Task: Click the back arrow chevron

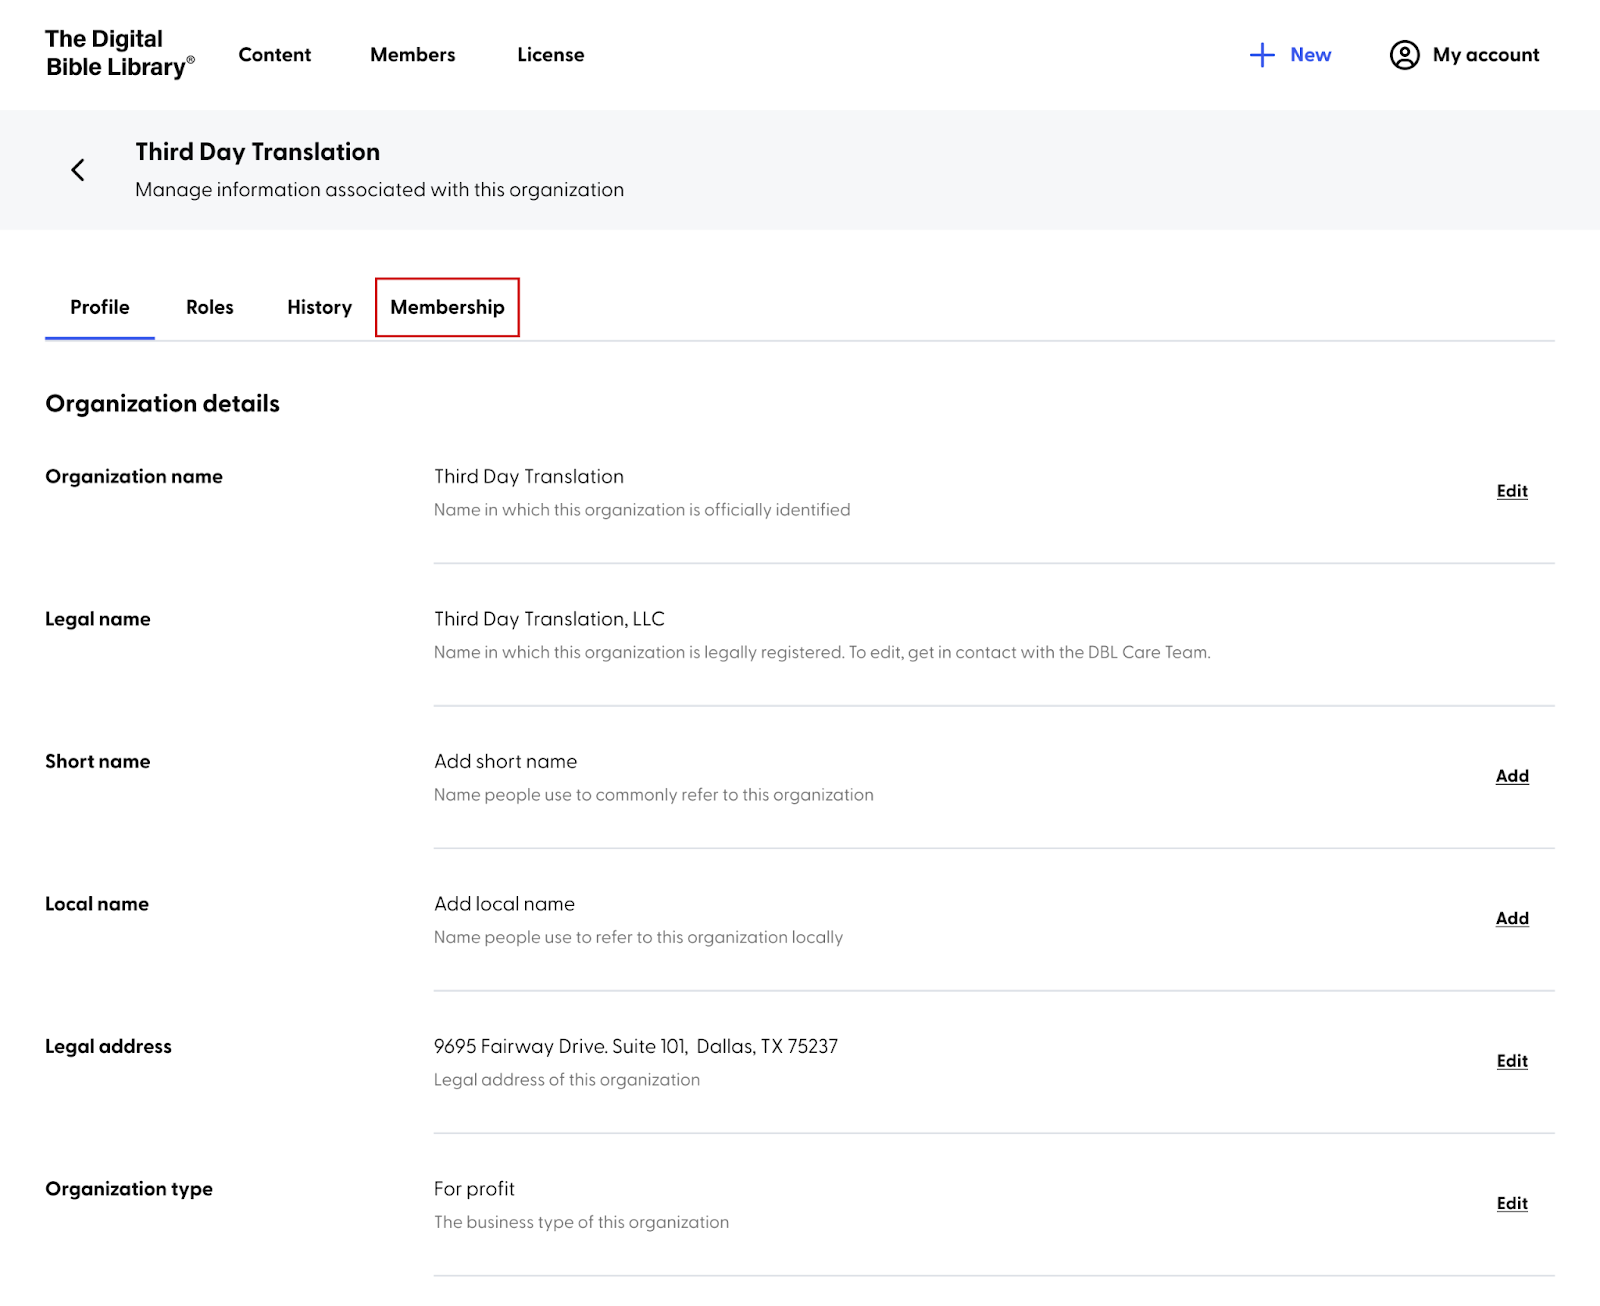Action: [78, 170]
